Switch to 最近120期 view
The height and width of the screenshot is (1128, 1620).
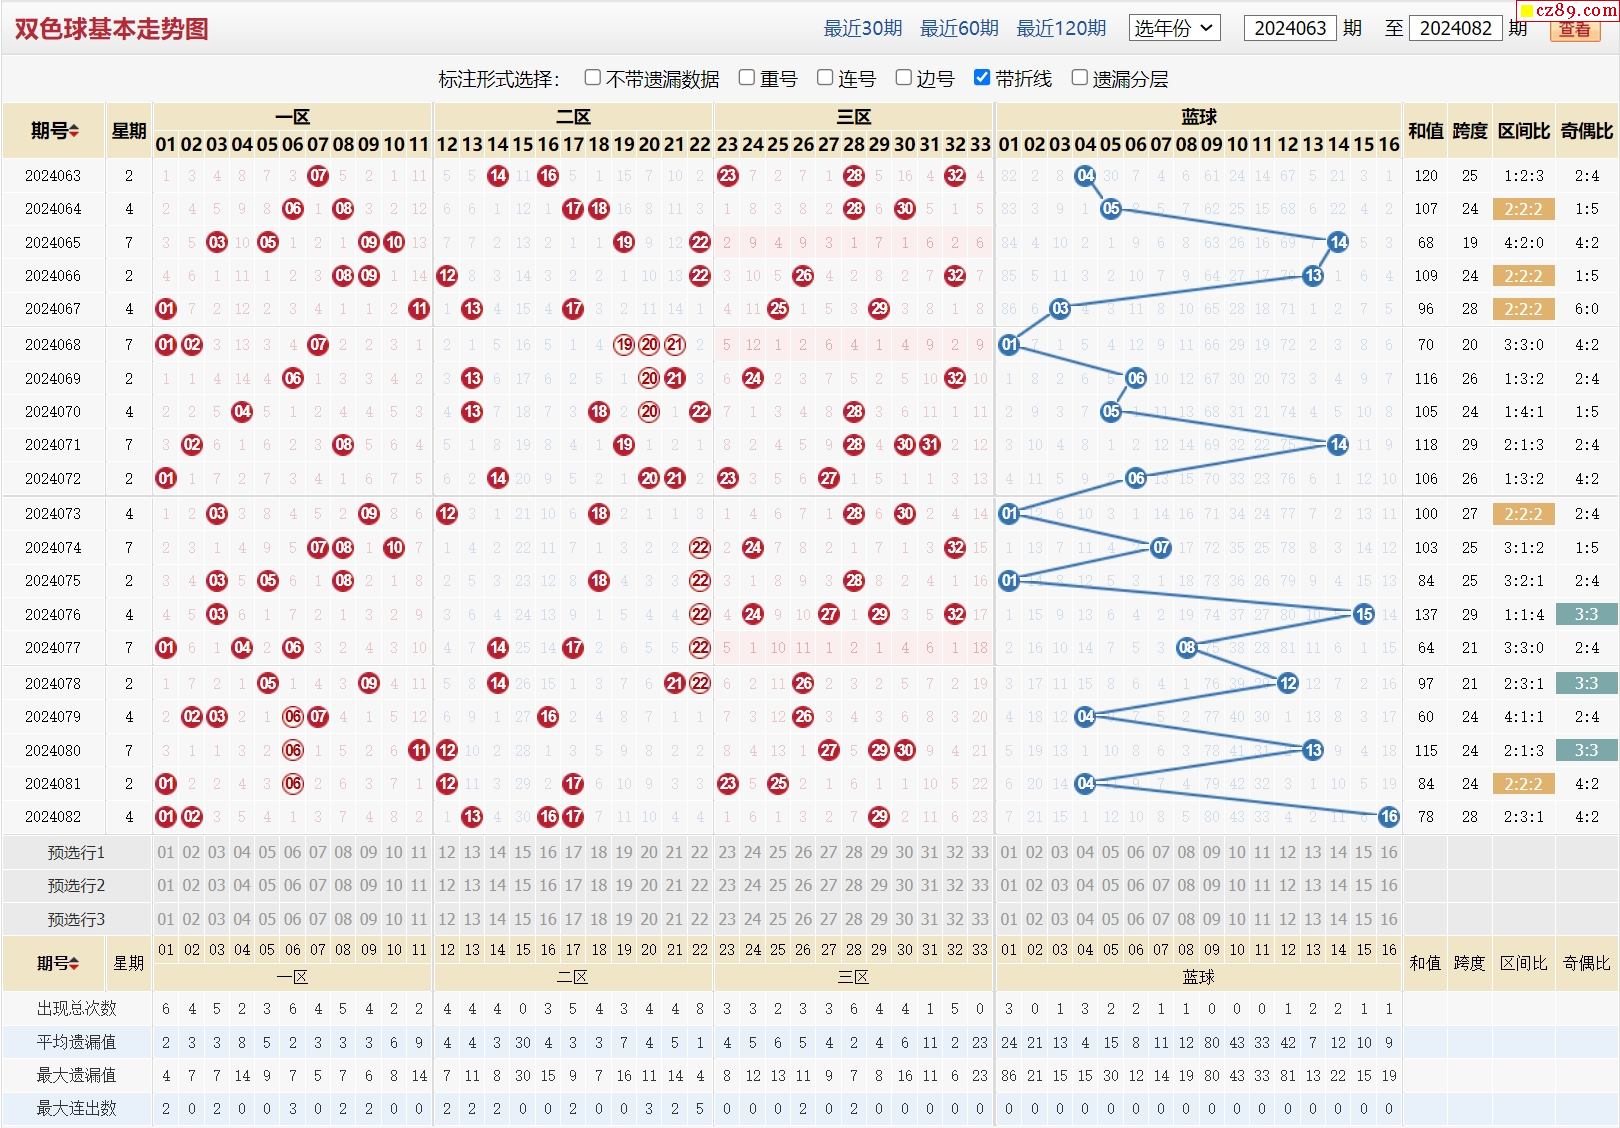click(x=1061, y=28)
